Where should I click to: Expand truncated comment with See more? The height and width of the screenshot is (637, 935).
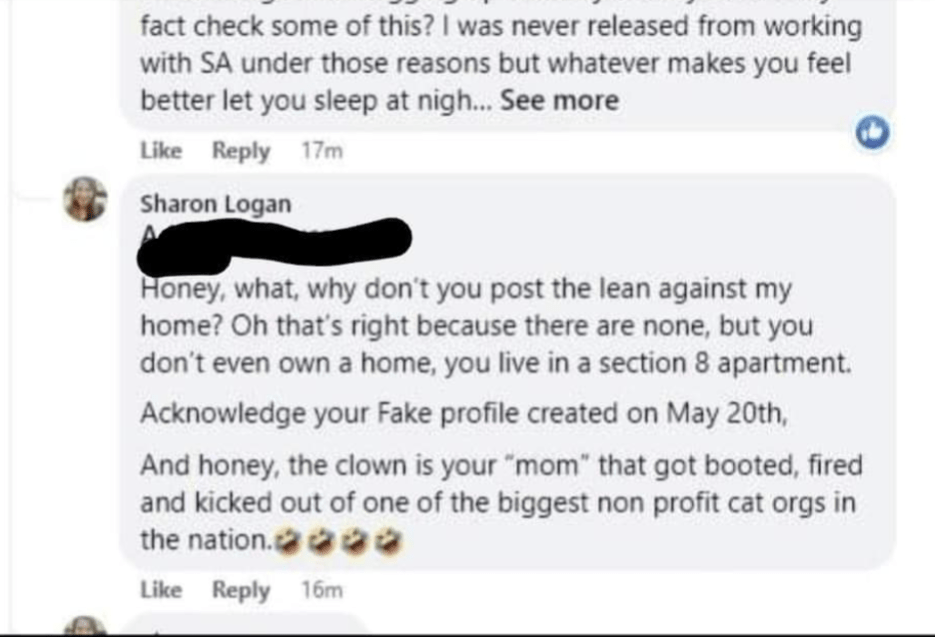[x=559, y=101]
